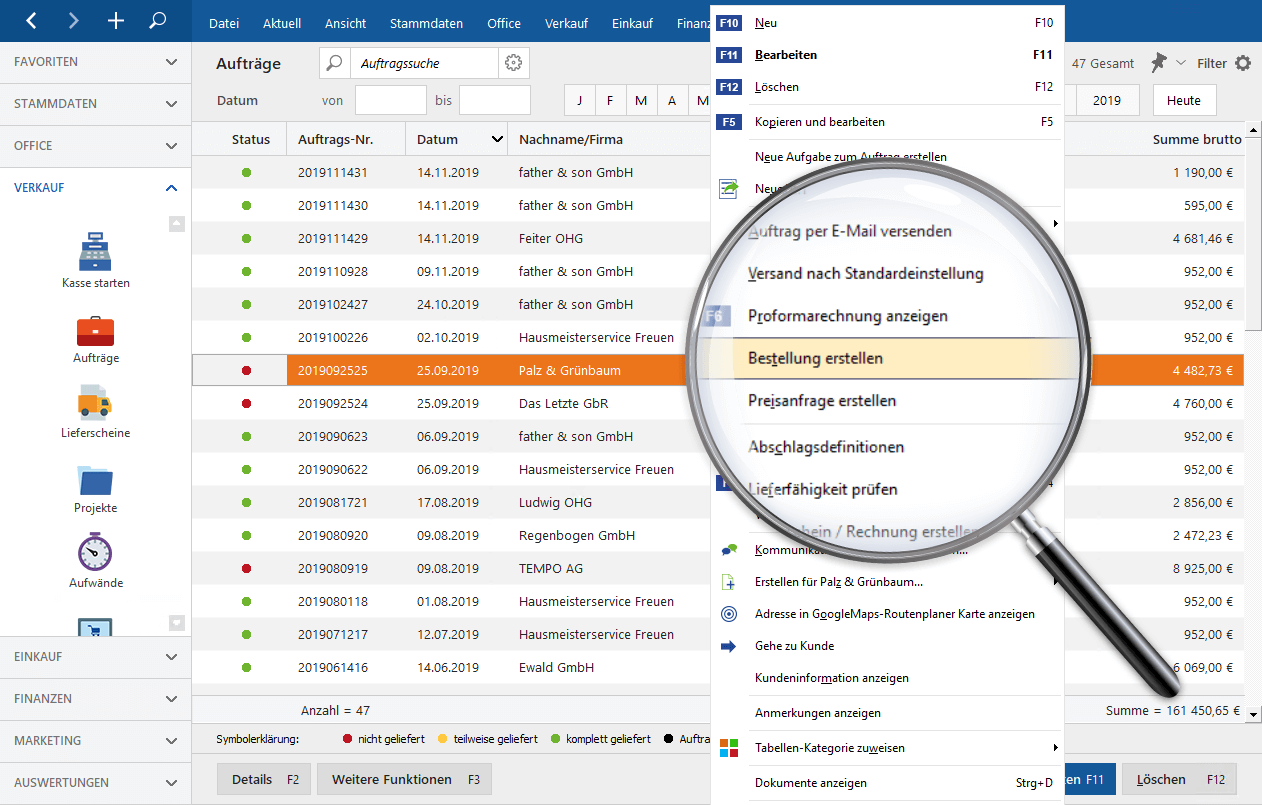Select order row 2019092524 Das Letzte GbR
Viewport: 1262px width, 805px height.
(450, 404)
